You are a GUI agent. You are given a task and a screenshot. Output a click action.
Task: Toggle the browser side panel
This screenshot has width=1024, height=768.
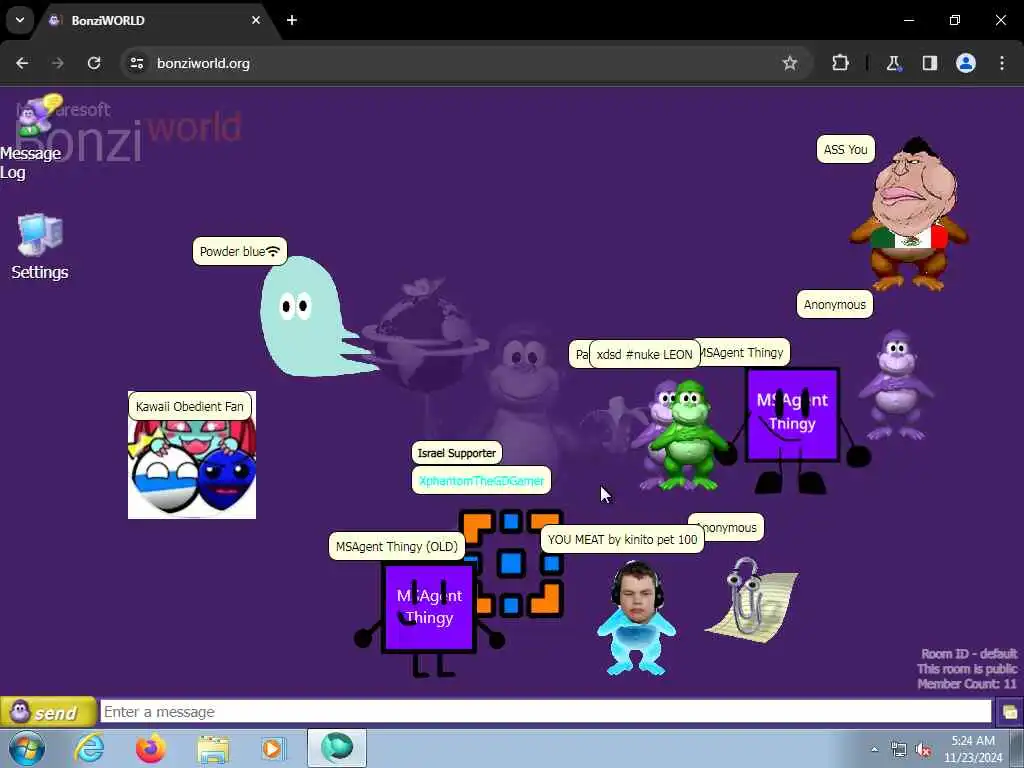pyautogui.click(x=930, y=63)
